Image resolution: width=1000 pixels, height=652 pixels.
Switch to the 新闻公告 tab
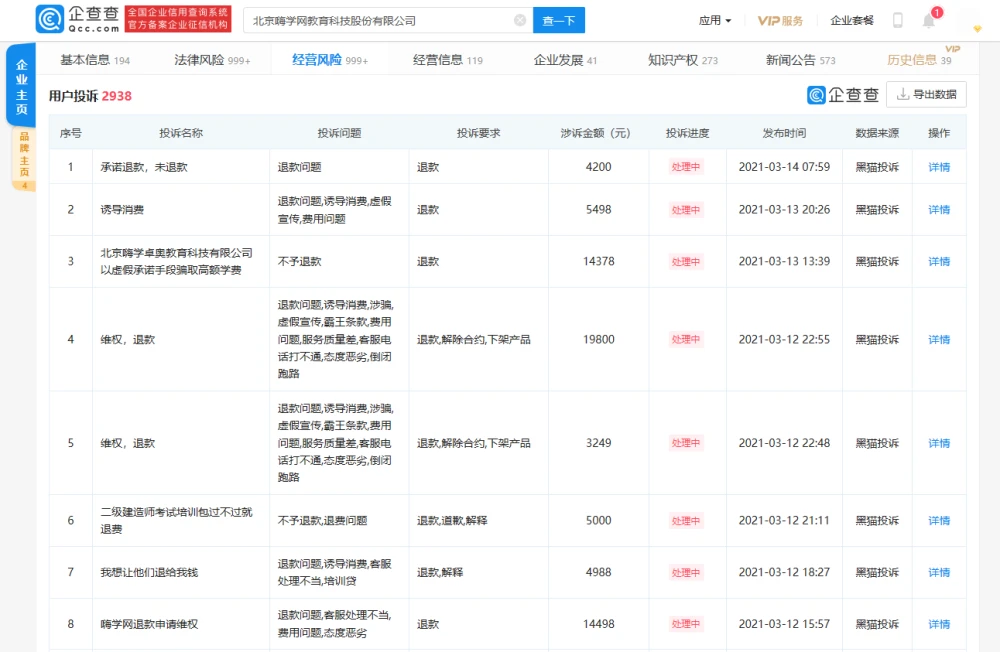pos(800,60)
